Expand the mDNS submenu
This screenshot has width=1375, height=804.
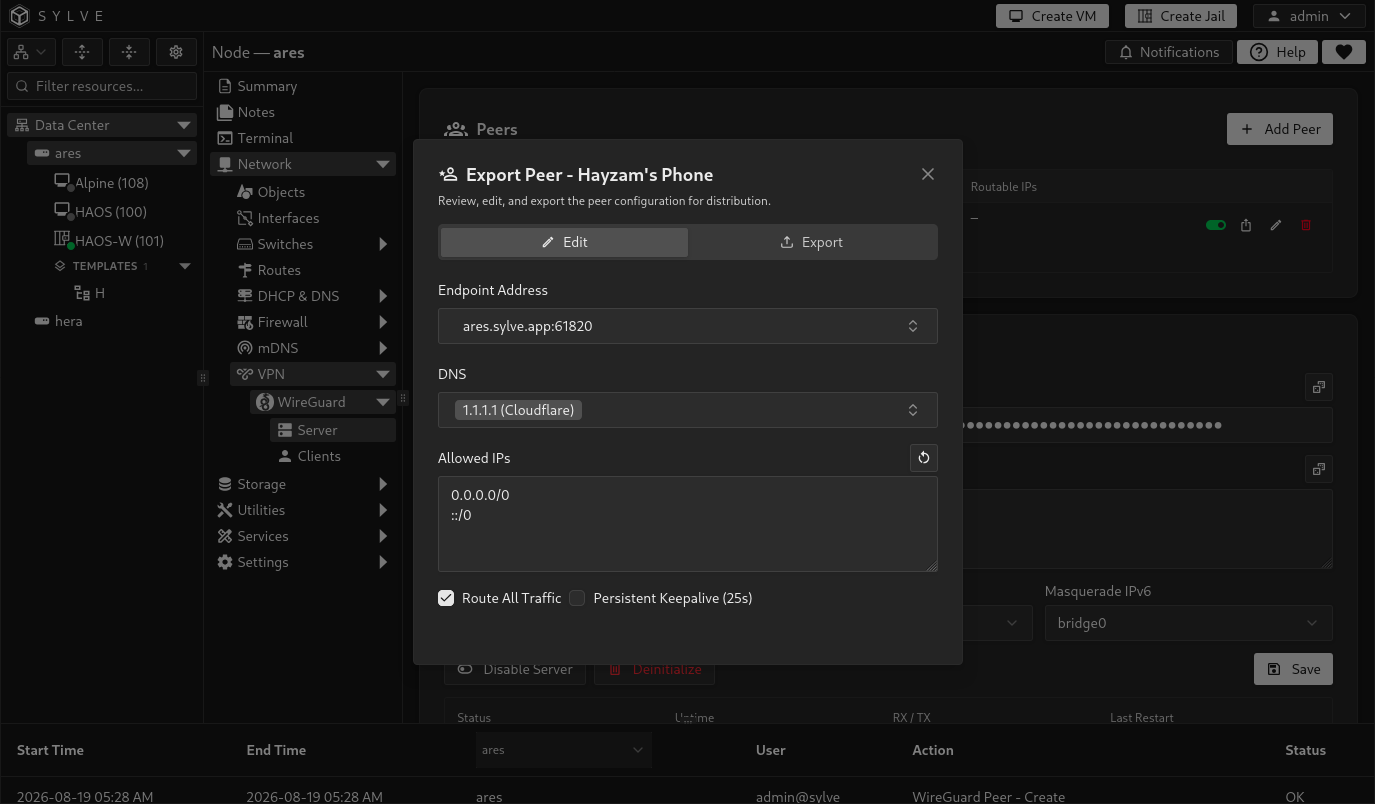(383, 348)
